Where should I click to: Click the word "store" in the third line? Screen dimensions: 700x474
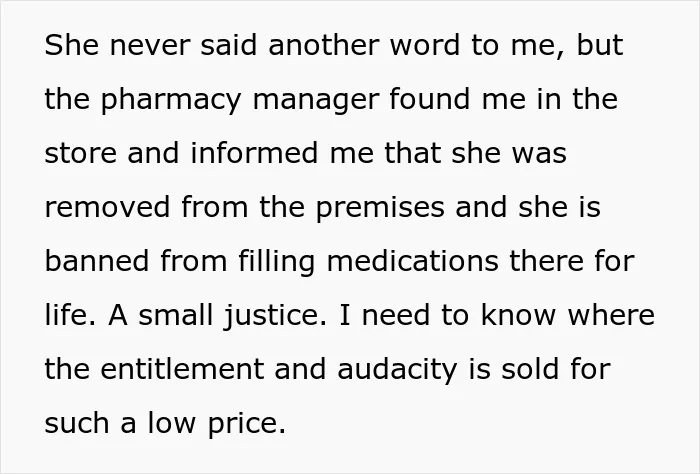(81, 153)
